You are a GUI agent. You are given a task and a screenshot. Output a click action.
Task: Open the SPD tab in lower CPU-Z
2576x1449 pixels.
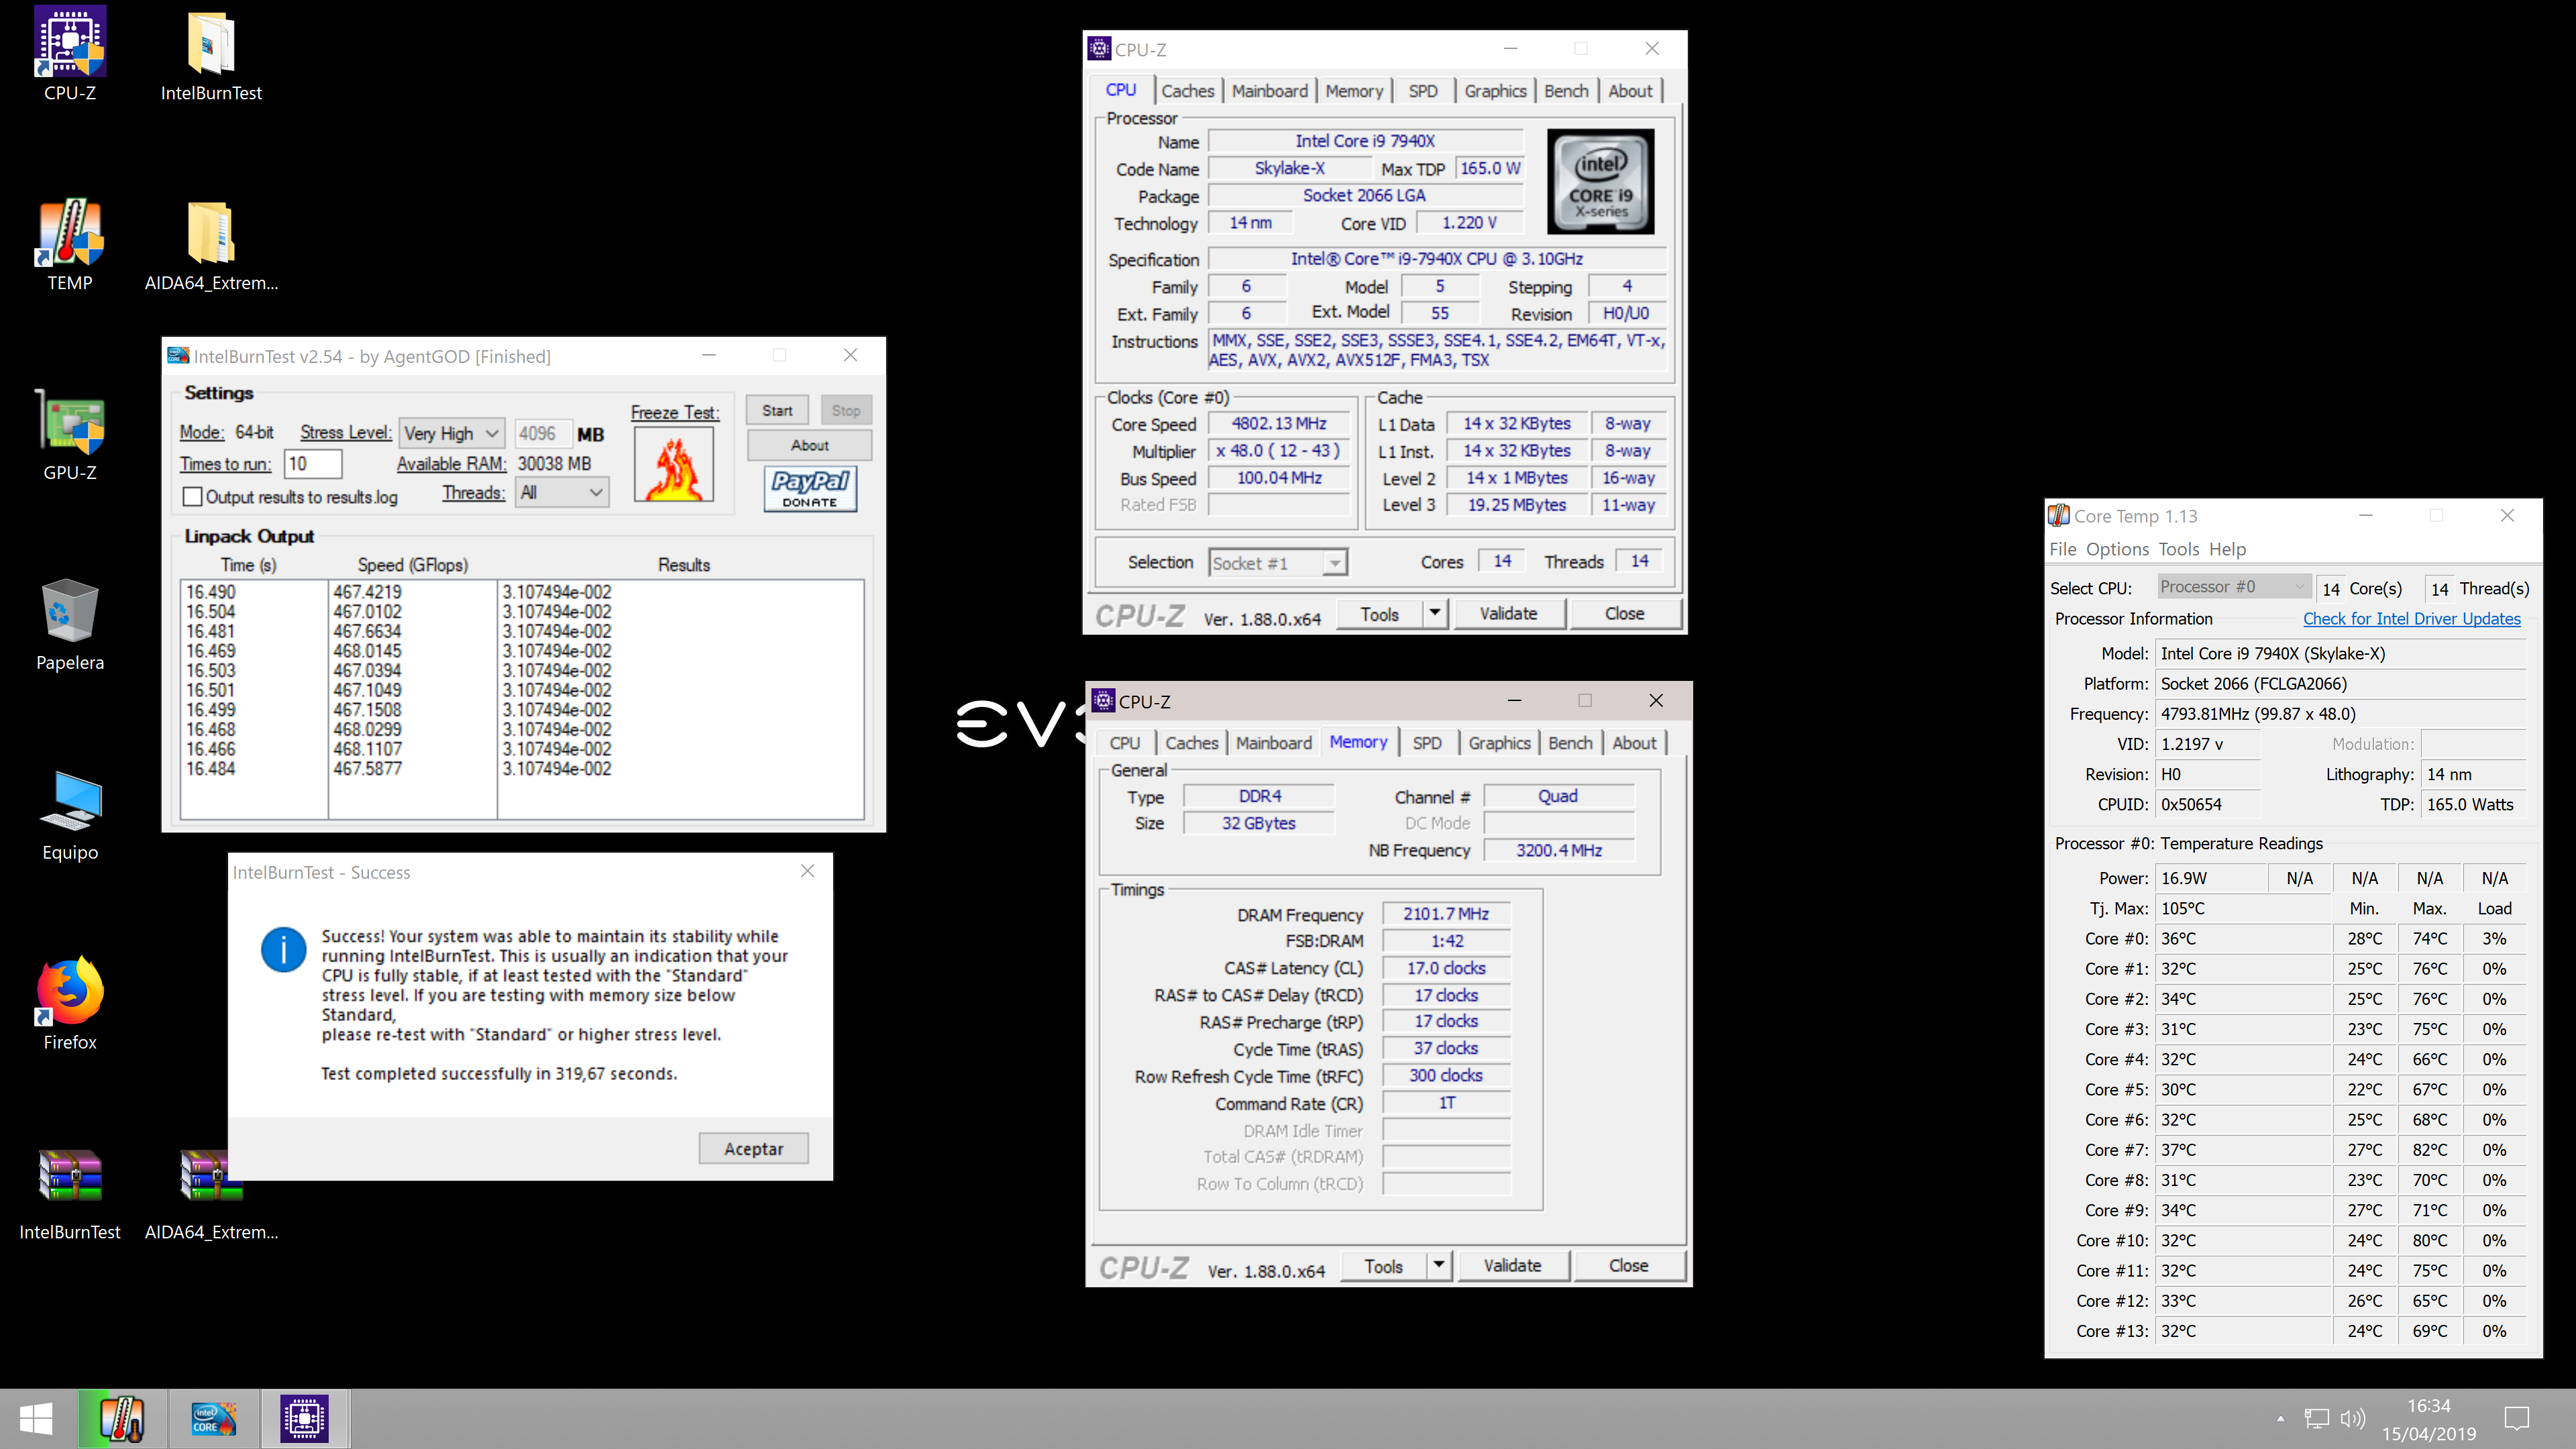[x=1427, y=743]
